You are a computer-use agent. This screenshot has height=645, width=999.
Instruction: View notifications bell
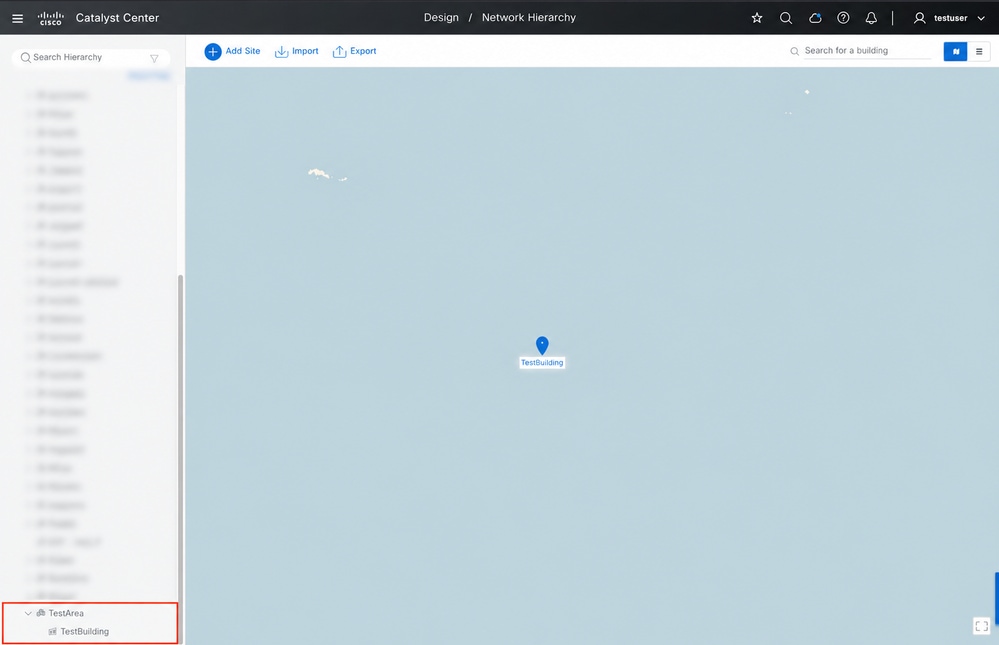pos(871,18)
